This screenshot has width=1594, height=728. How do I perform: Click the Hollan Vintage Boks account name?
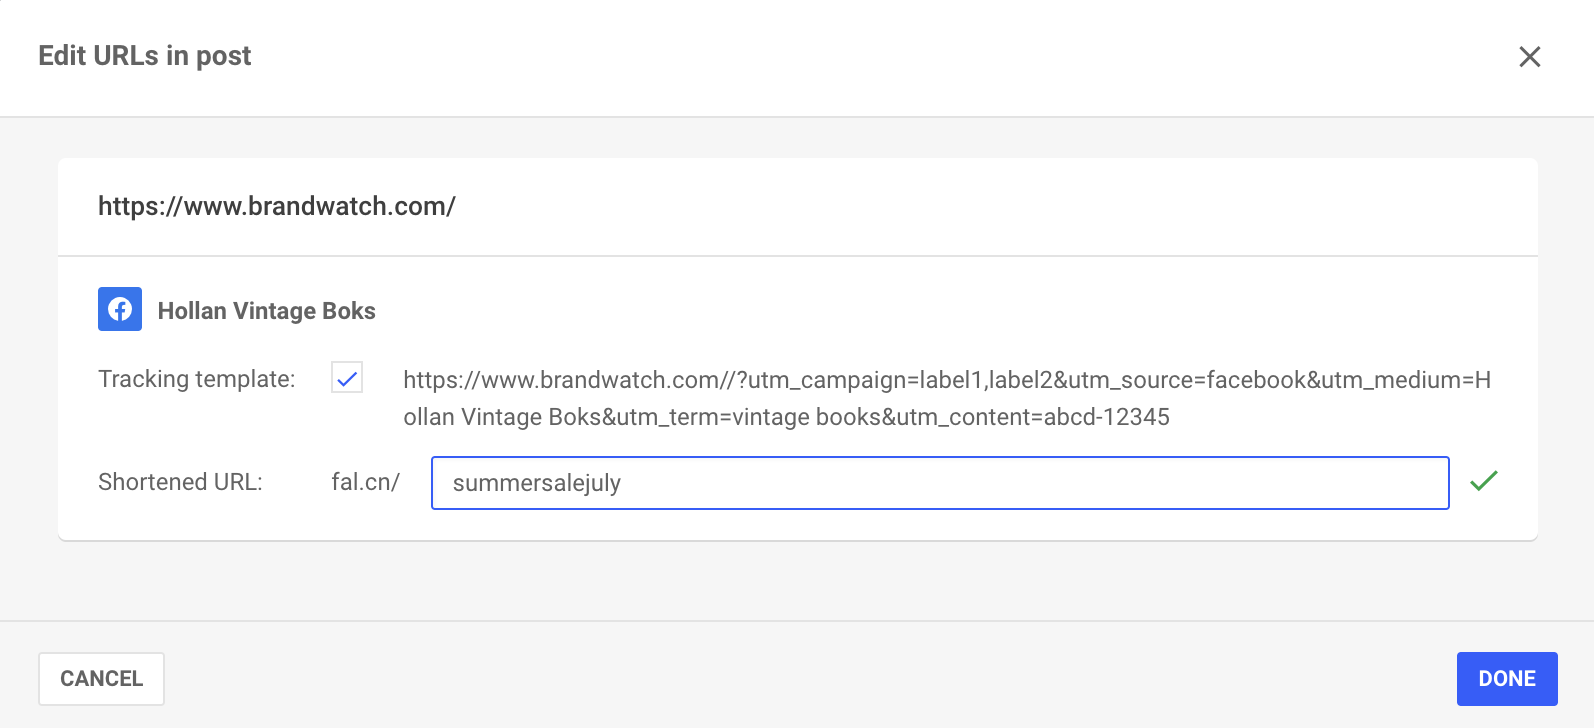click(267, 311)
